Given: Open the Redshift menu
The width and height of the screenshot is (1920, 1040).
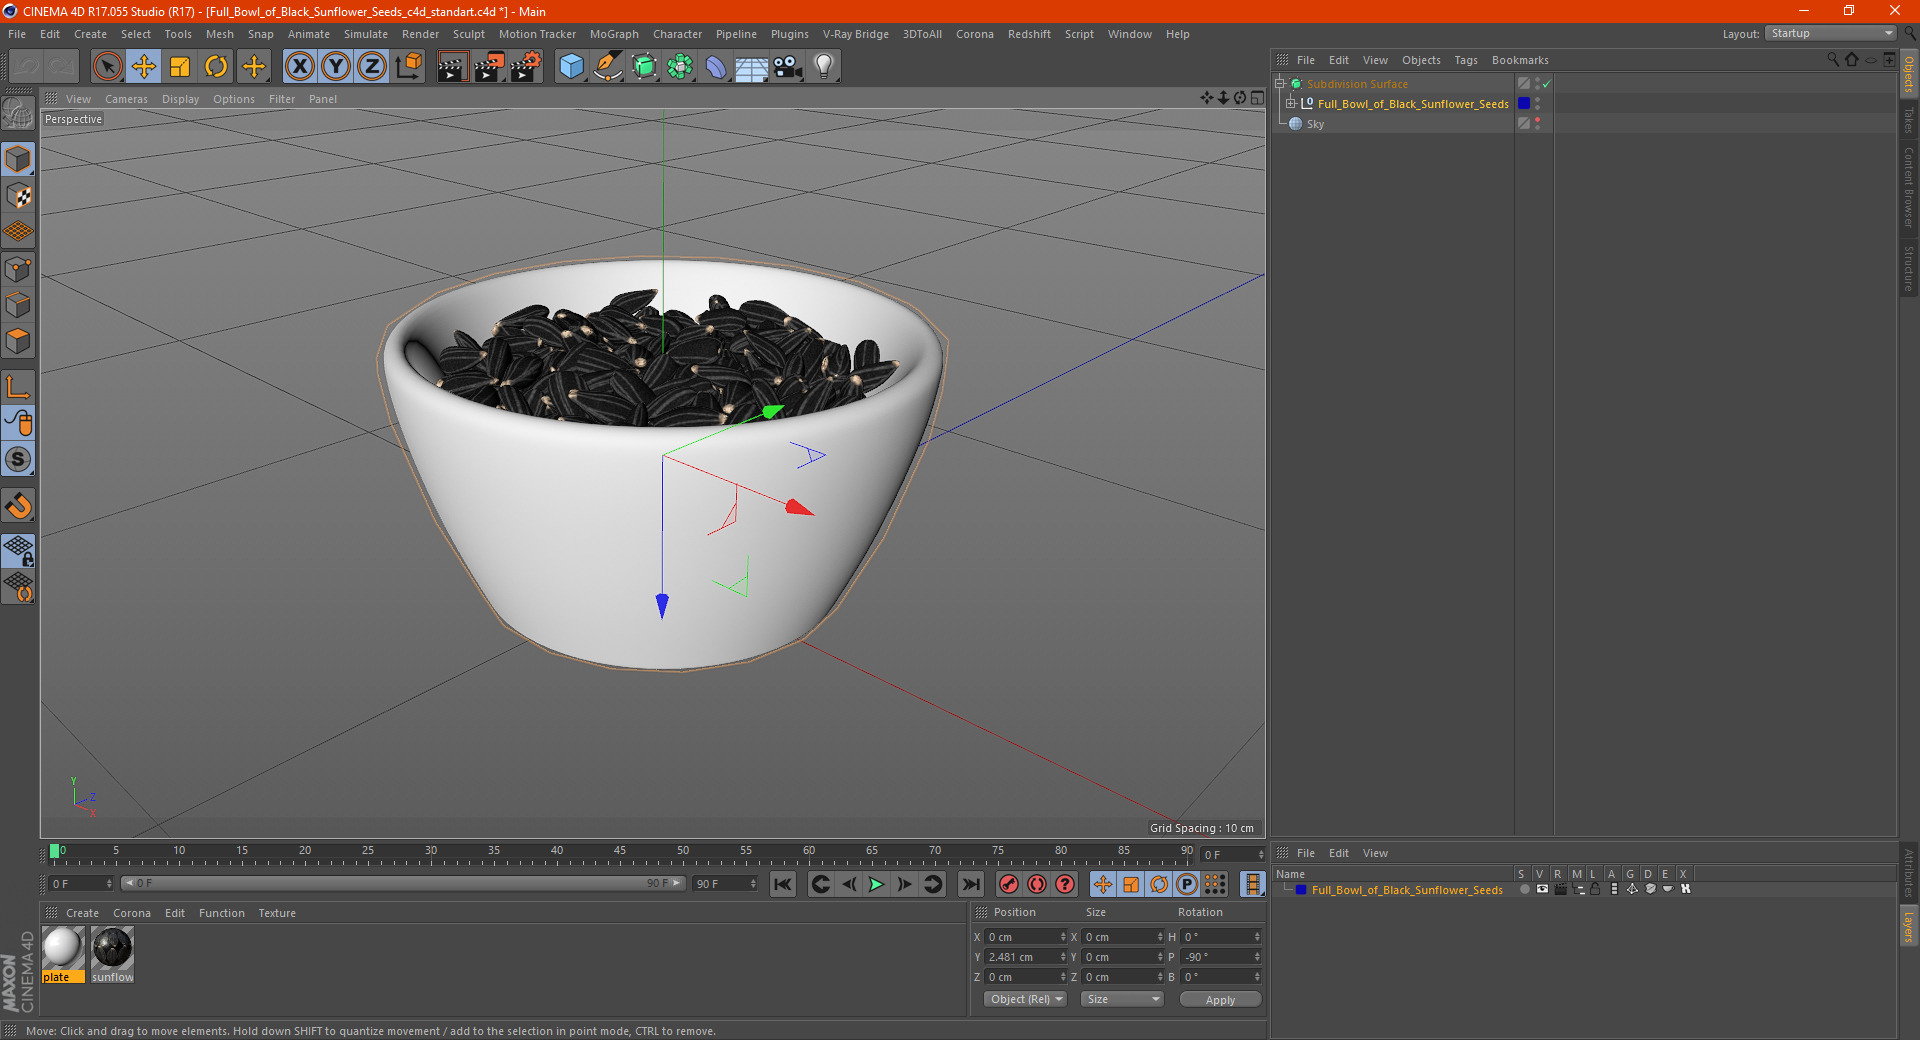Looking at the screenshot, I should coord(1029,34).
